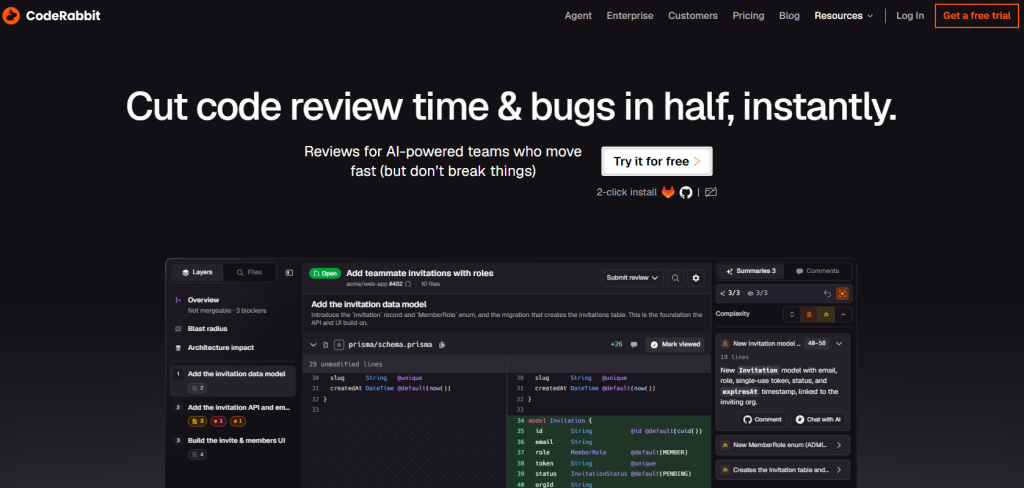Click the undo arrow icon in summaries bar
The height and width of the screenshot is (488, 1024).
pos(827,293)
